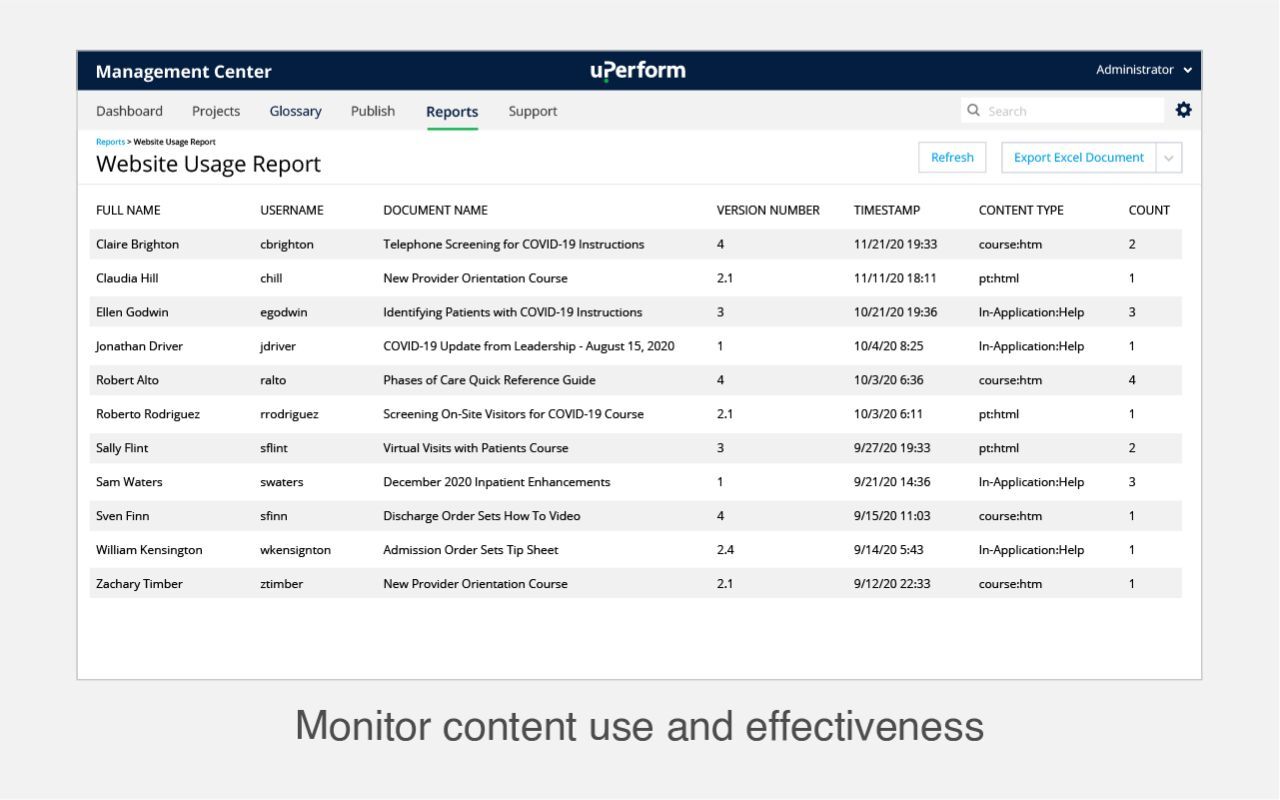
Task: Select the Sally Flint name cell
Action: 122,448
